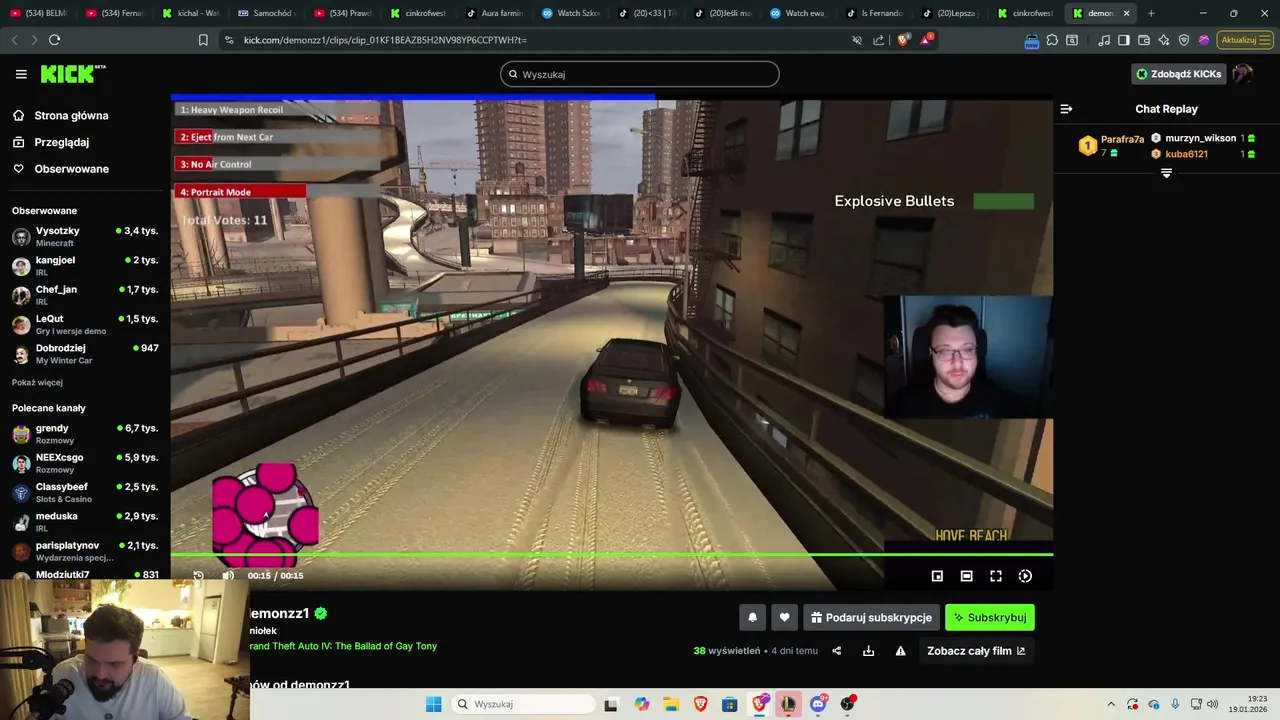Open playback settings icon beside fullscreen
Screen dimensions: 1280x720
[1025, 576]
